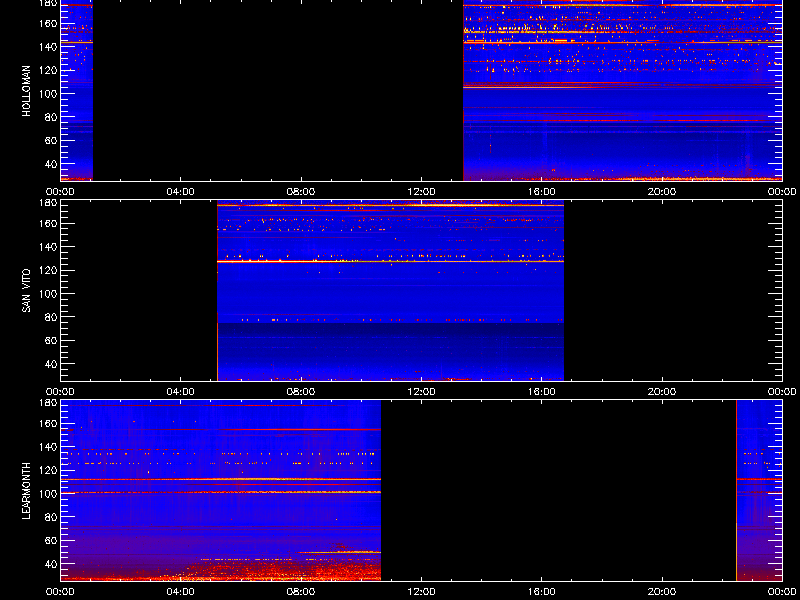Click the 16:00 time label under San Vito panel
The width and height of the screenshot is (800, 600).
(542, 392)
